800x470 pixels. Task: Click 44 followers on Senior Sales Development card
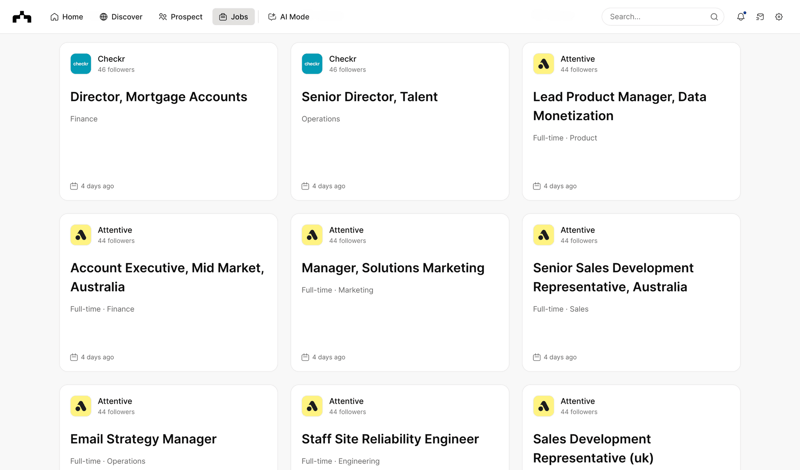click(579, 241)
